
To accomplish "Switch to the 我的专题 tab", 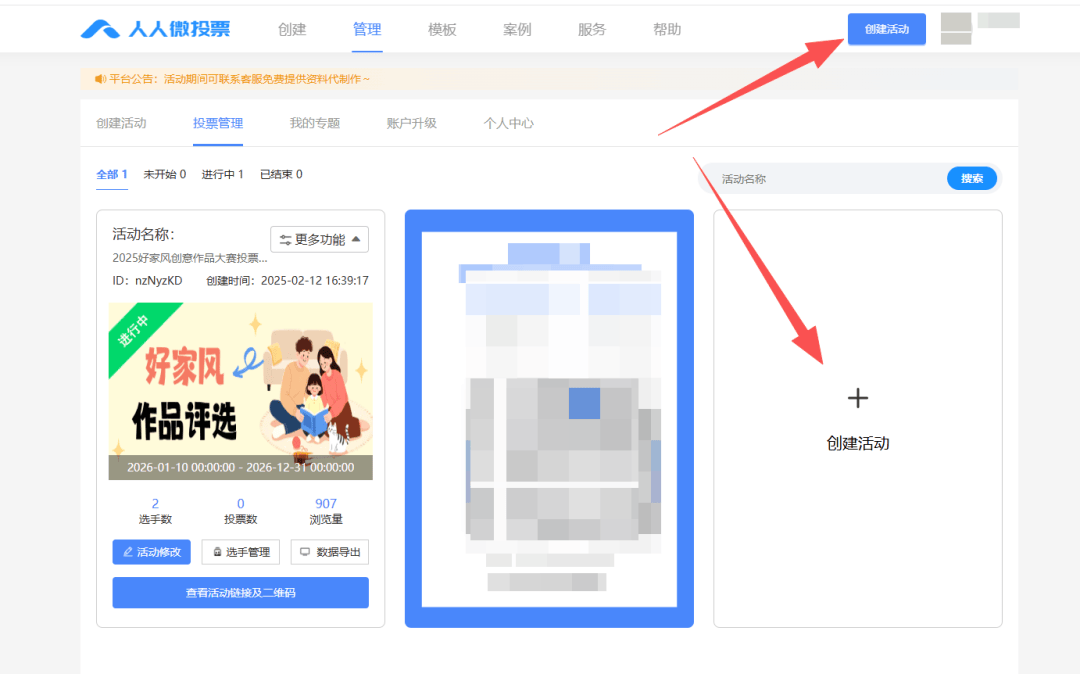I will click(x=315, y=123).
